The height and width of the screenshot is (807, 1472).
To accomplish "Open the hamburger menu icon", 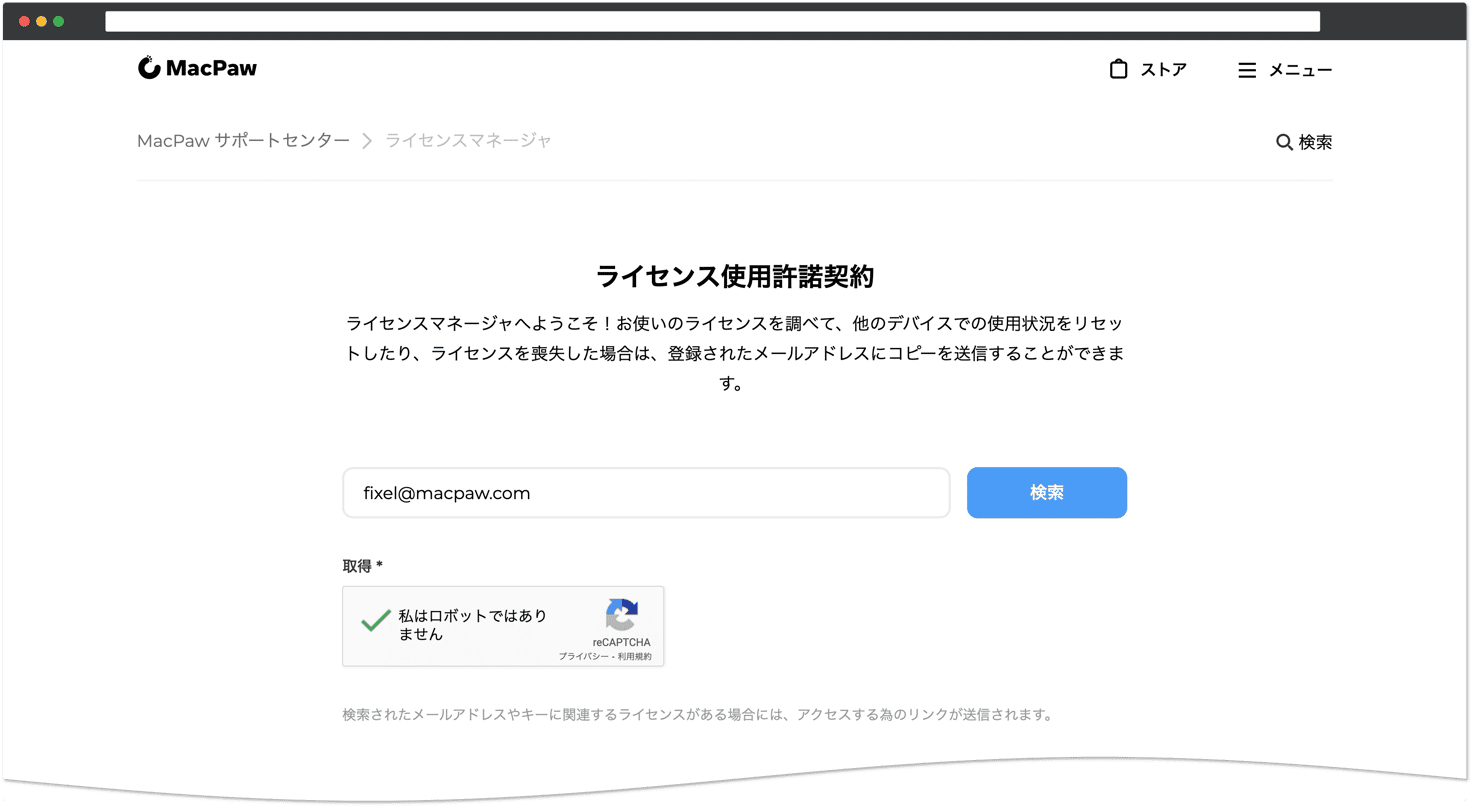I will click(1247, 70).
